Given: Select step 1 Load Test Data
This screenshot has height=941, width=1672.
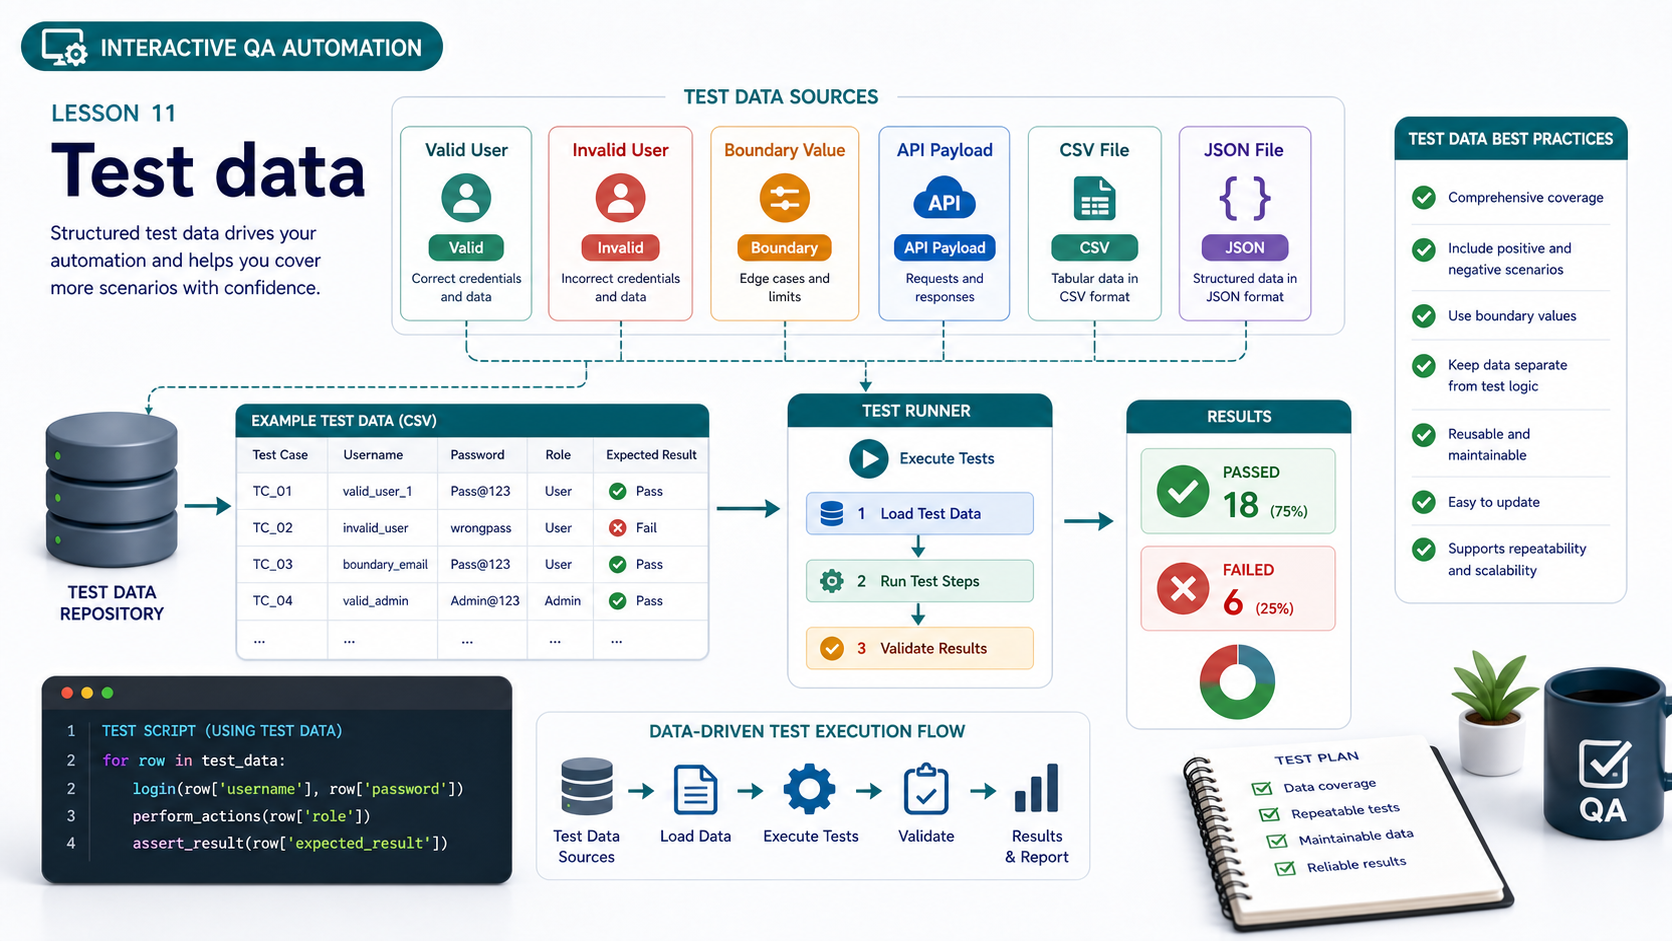Looking at the screenshot, I should [x=919, y=514].
